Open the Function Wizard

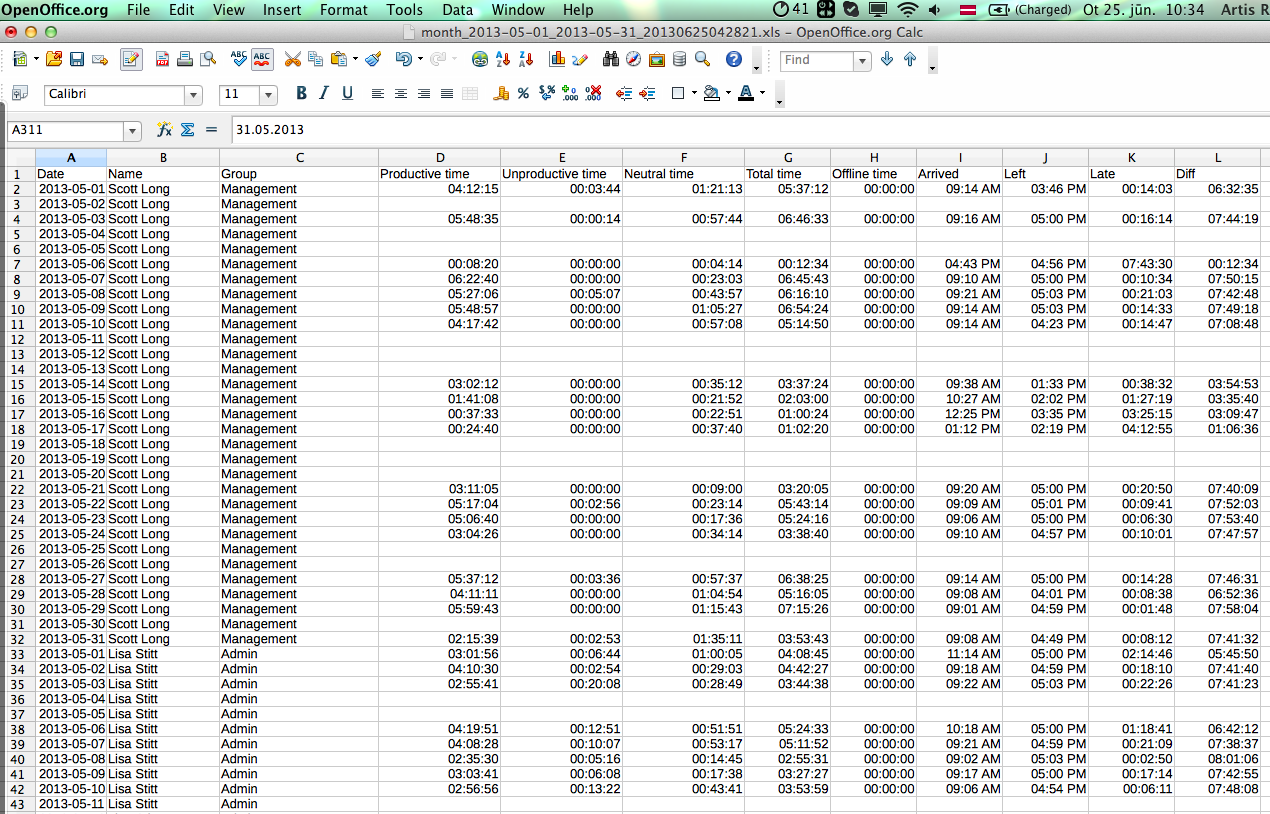pyautogui.click(x=164, y=130)
